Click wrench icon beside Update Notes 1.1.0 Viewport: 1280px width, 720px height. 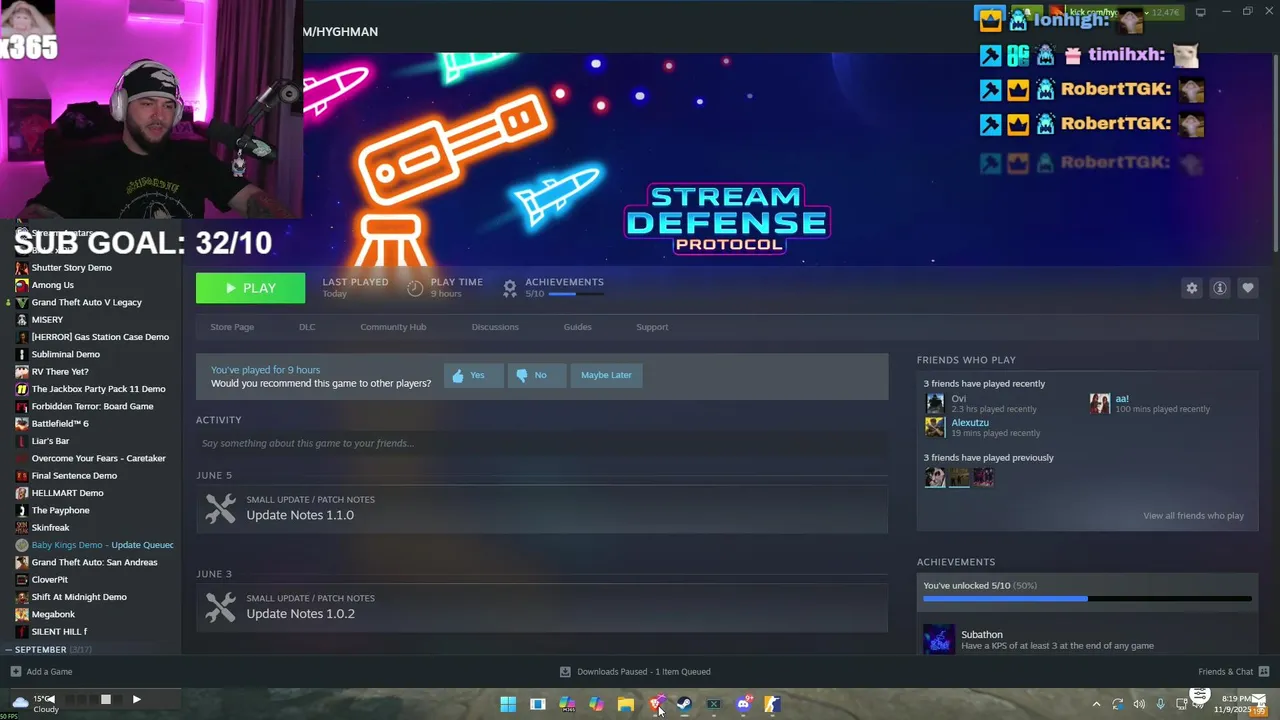pos(220,508)
